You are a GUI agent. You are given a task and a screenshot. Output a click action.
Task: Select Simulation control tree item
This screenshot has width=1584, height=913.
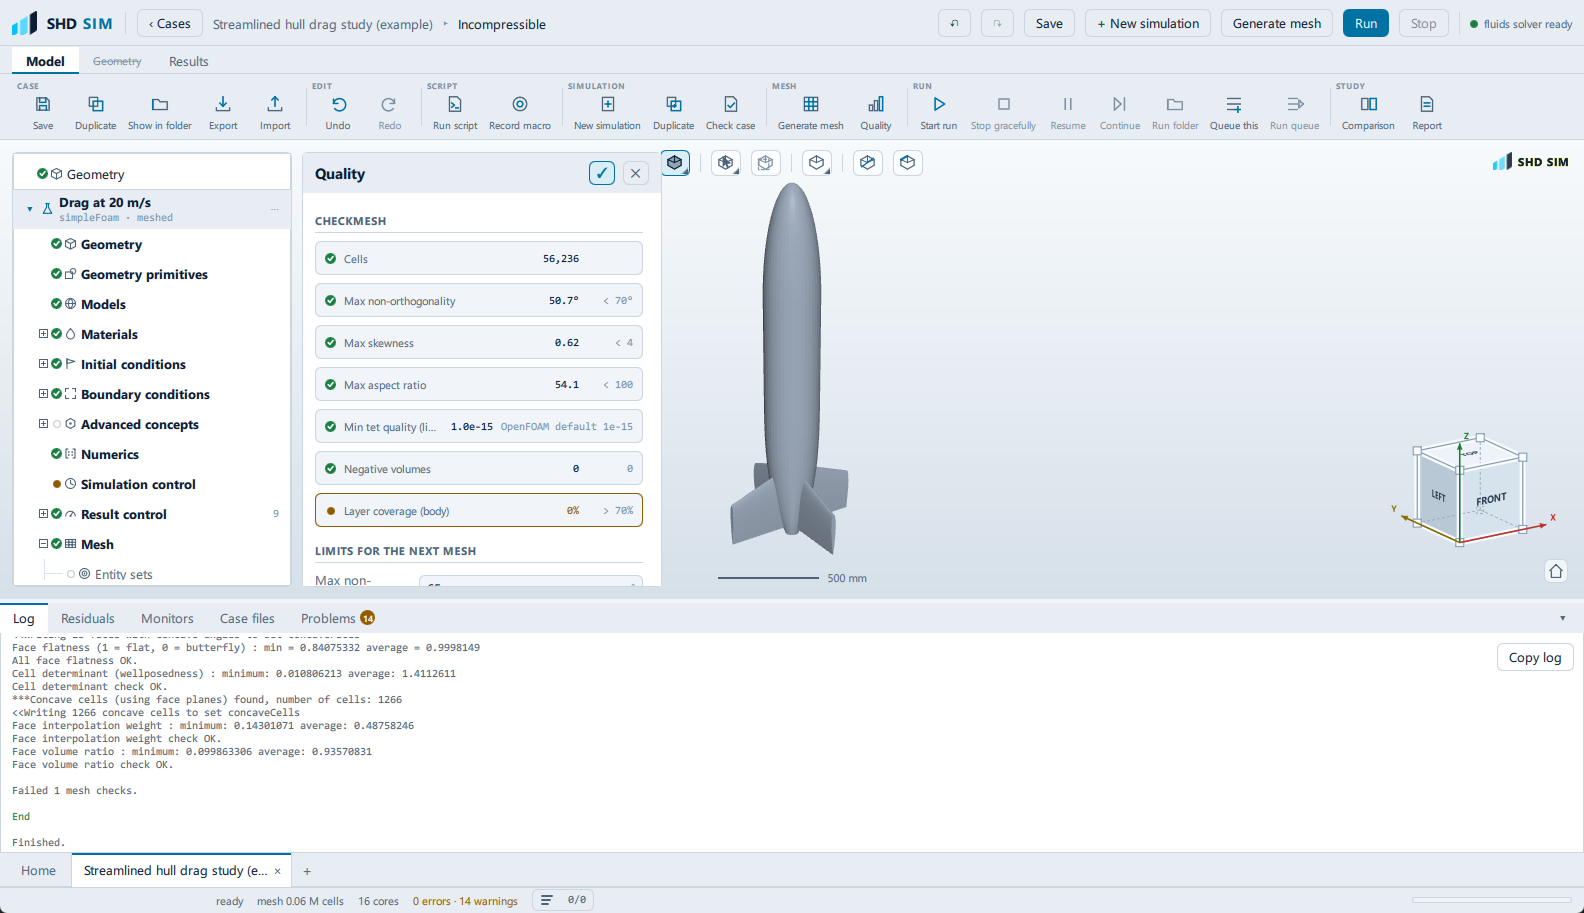[x=138, y=484]
